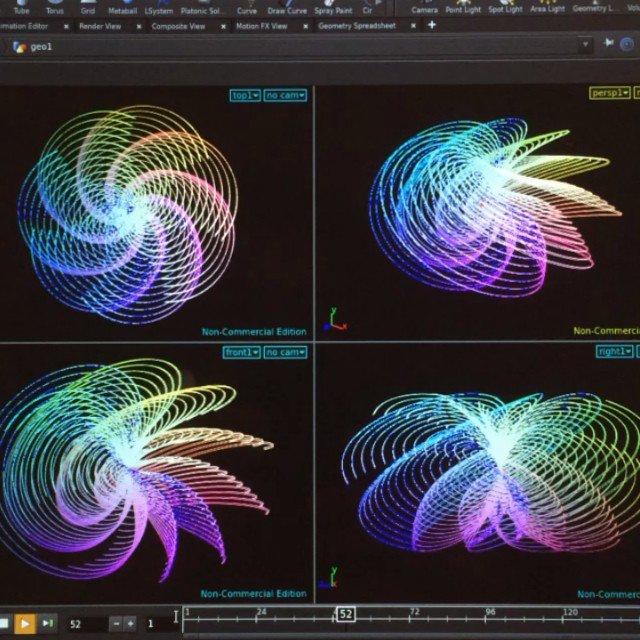
Task: Expand the front1 viewport's no cam menu
Action: (285, 352)
